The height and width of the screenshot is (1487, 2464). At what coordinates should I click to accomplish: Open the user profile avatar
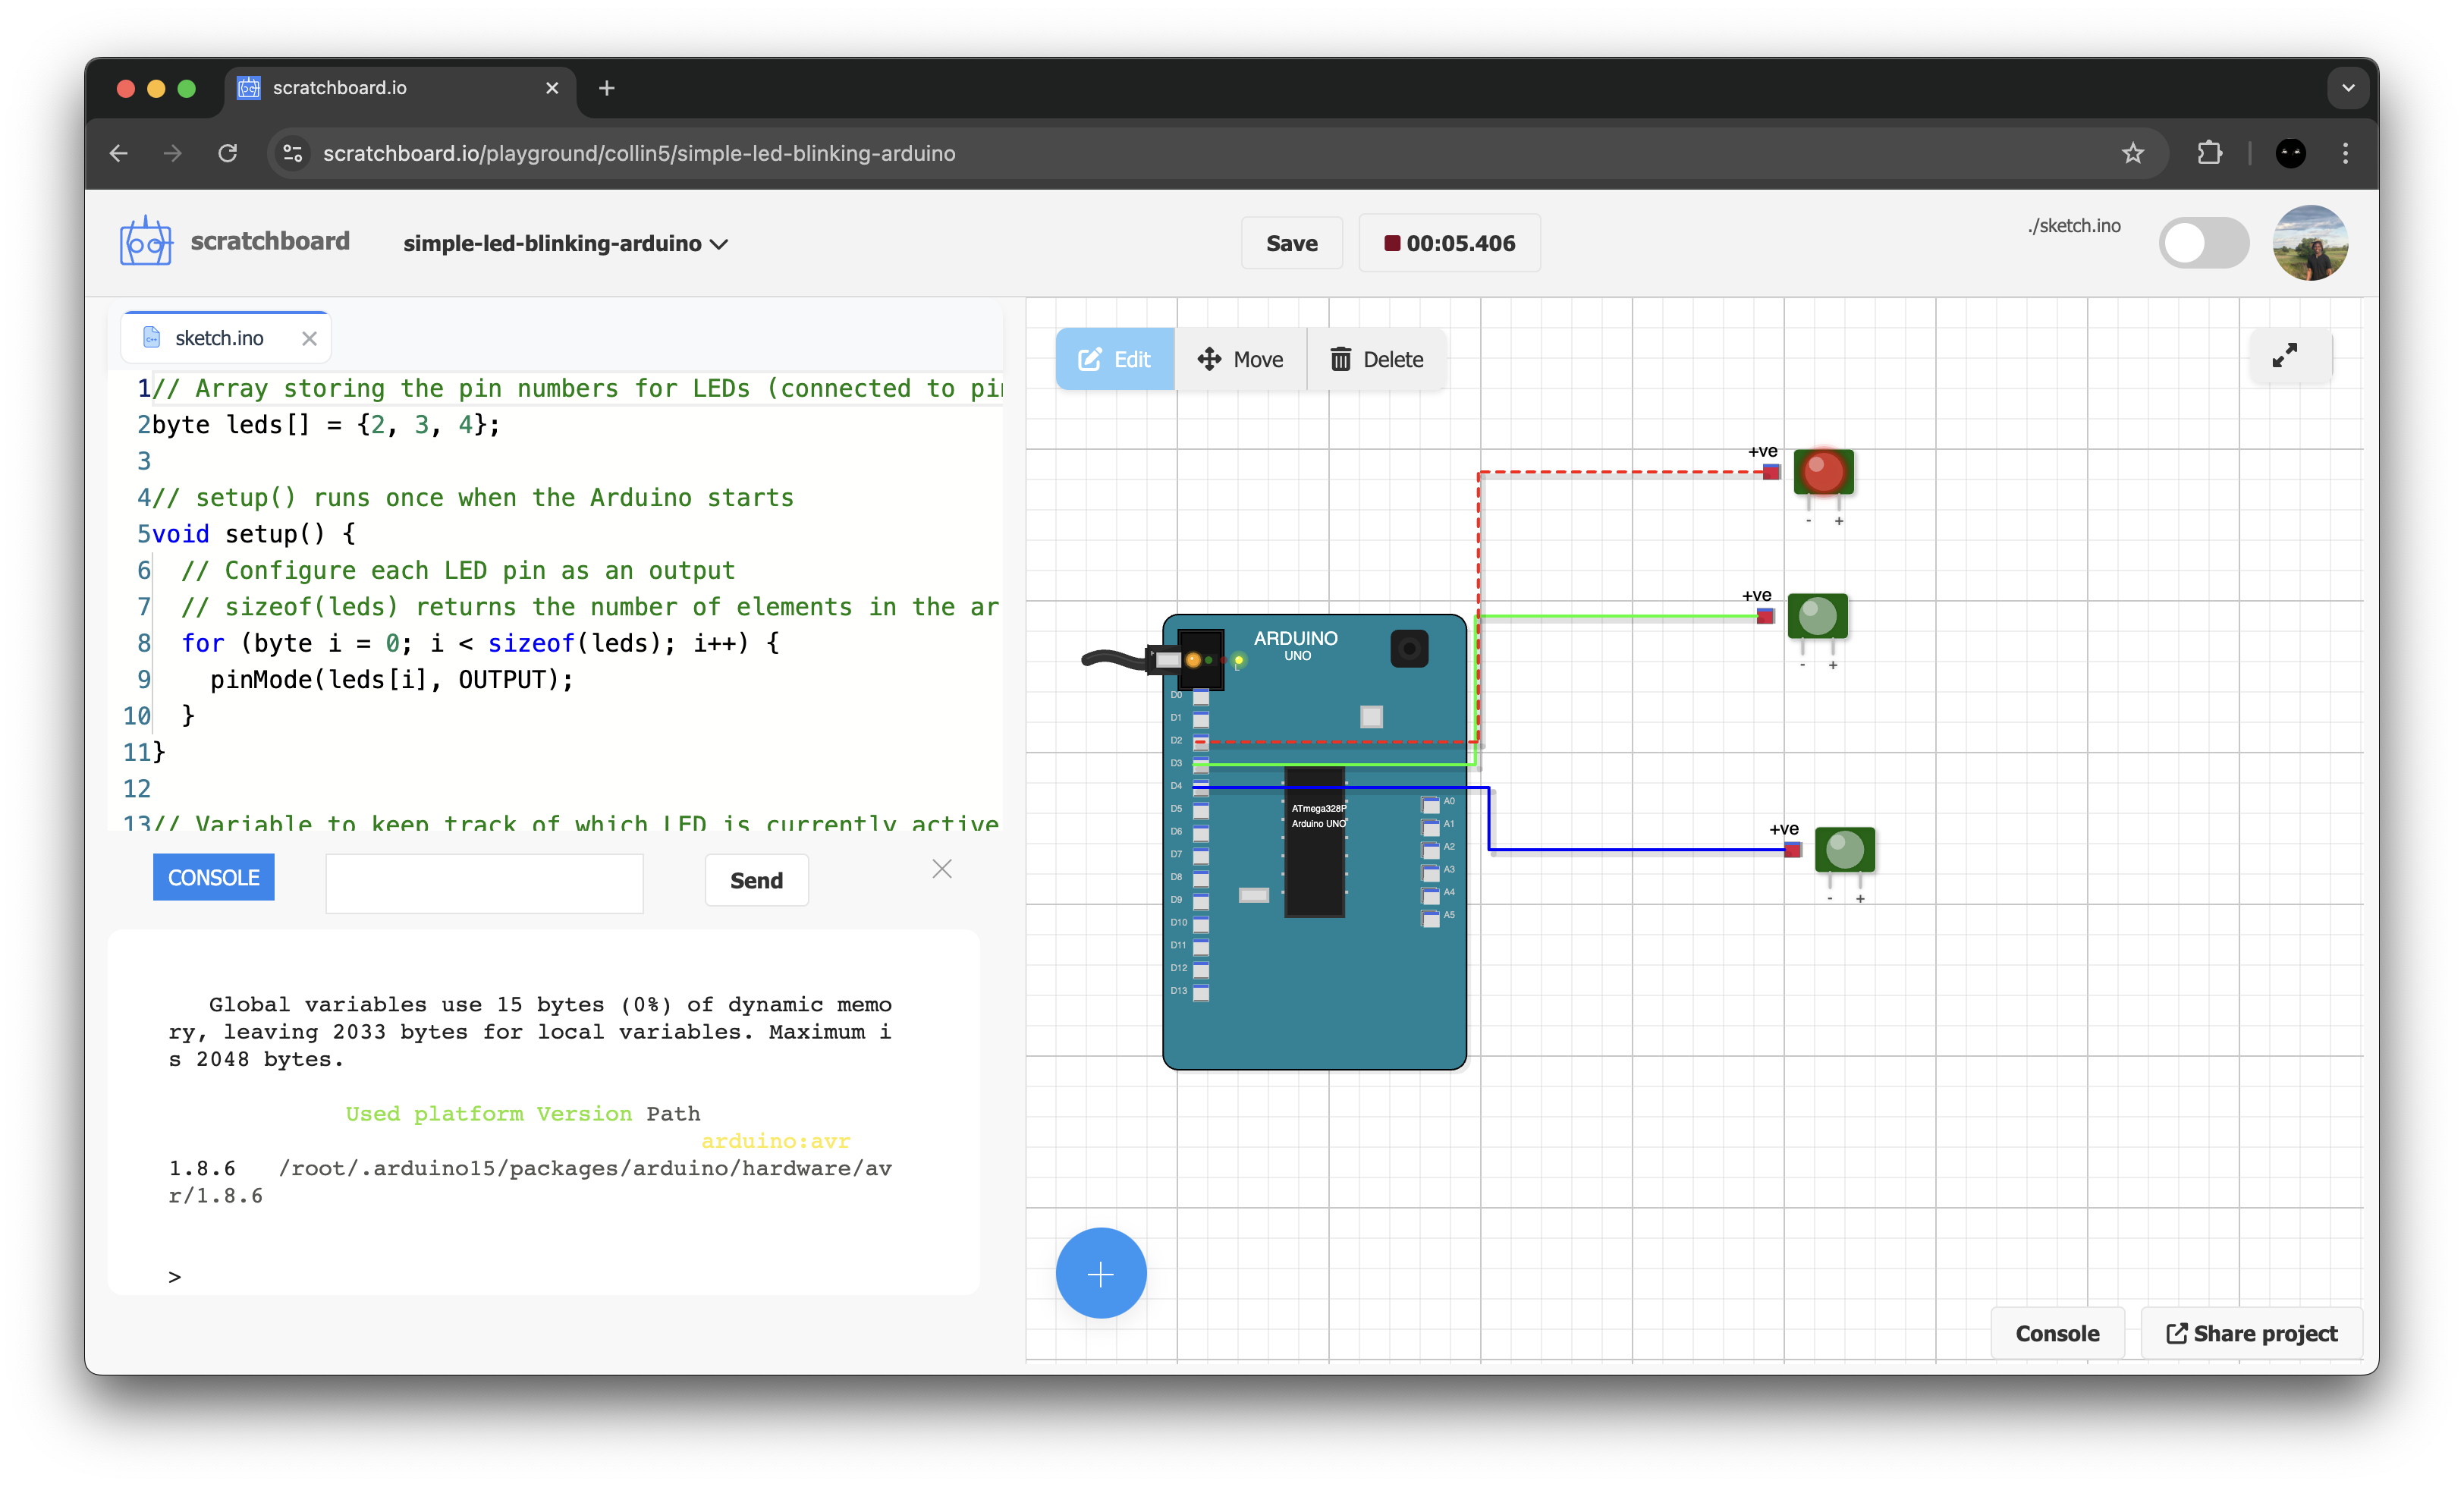click(2309, 243)
